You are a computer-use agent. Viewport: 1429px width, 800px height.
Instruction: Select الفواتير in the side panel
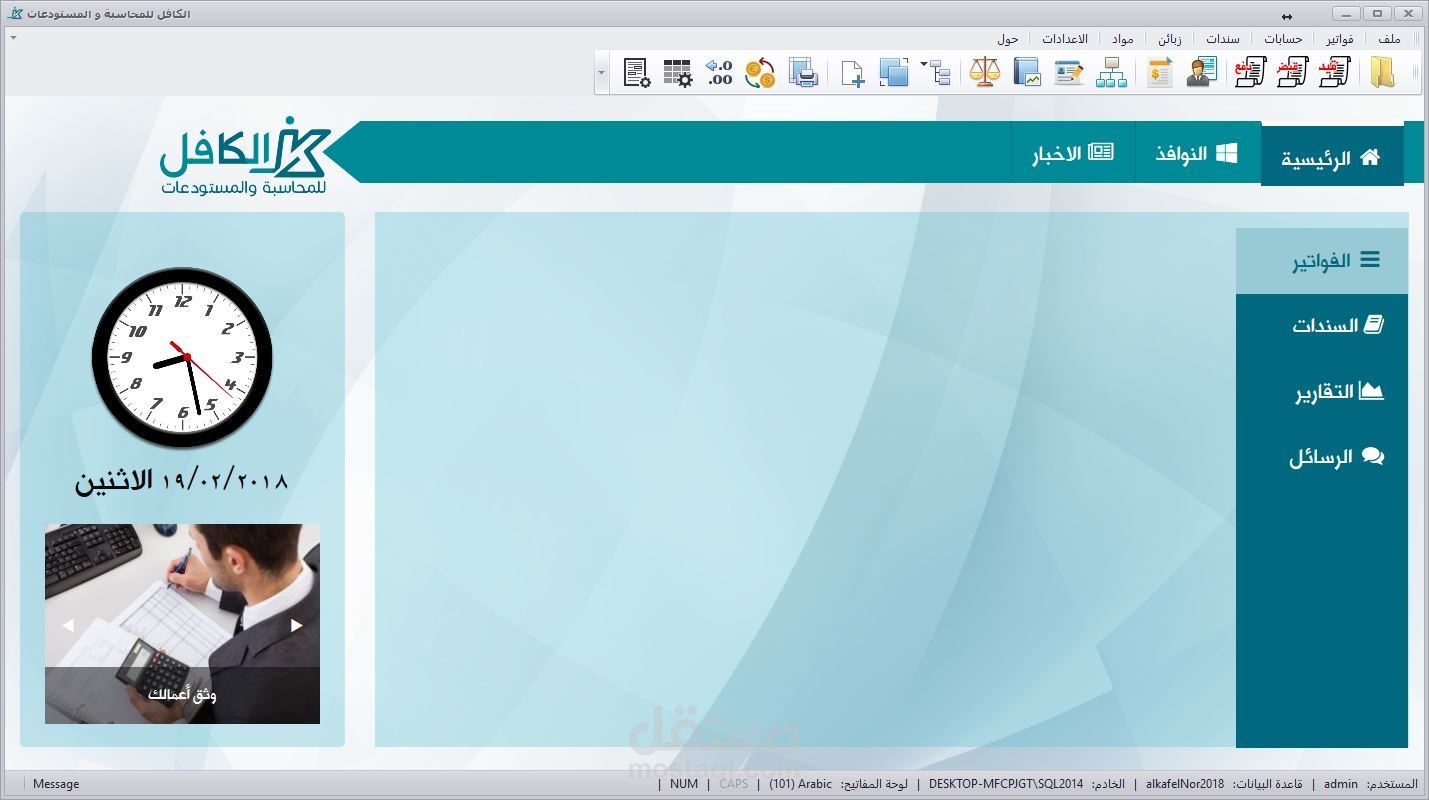[x=1321, y=260]
